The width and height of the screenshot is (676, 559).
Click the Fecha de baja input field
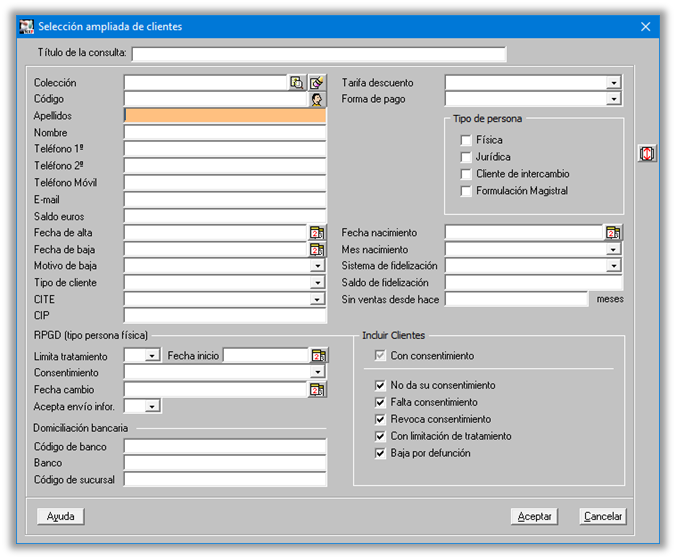(216, 250)
